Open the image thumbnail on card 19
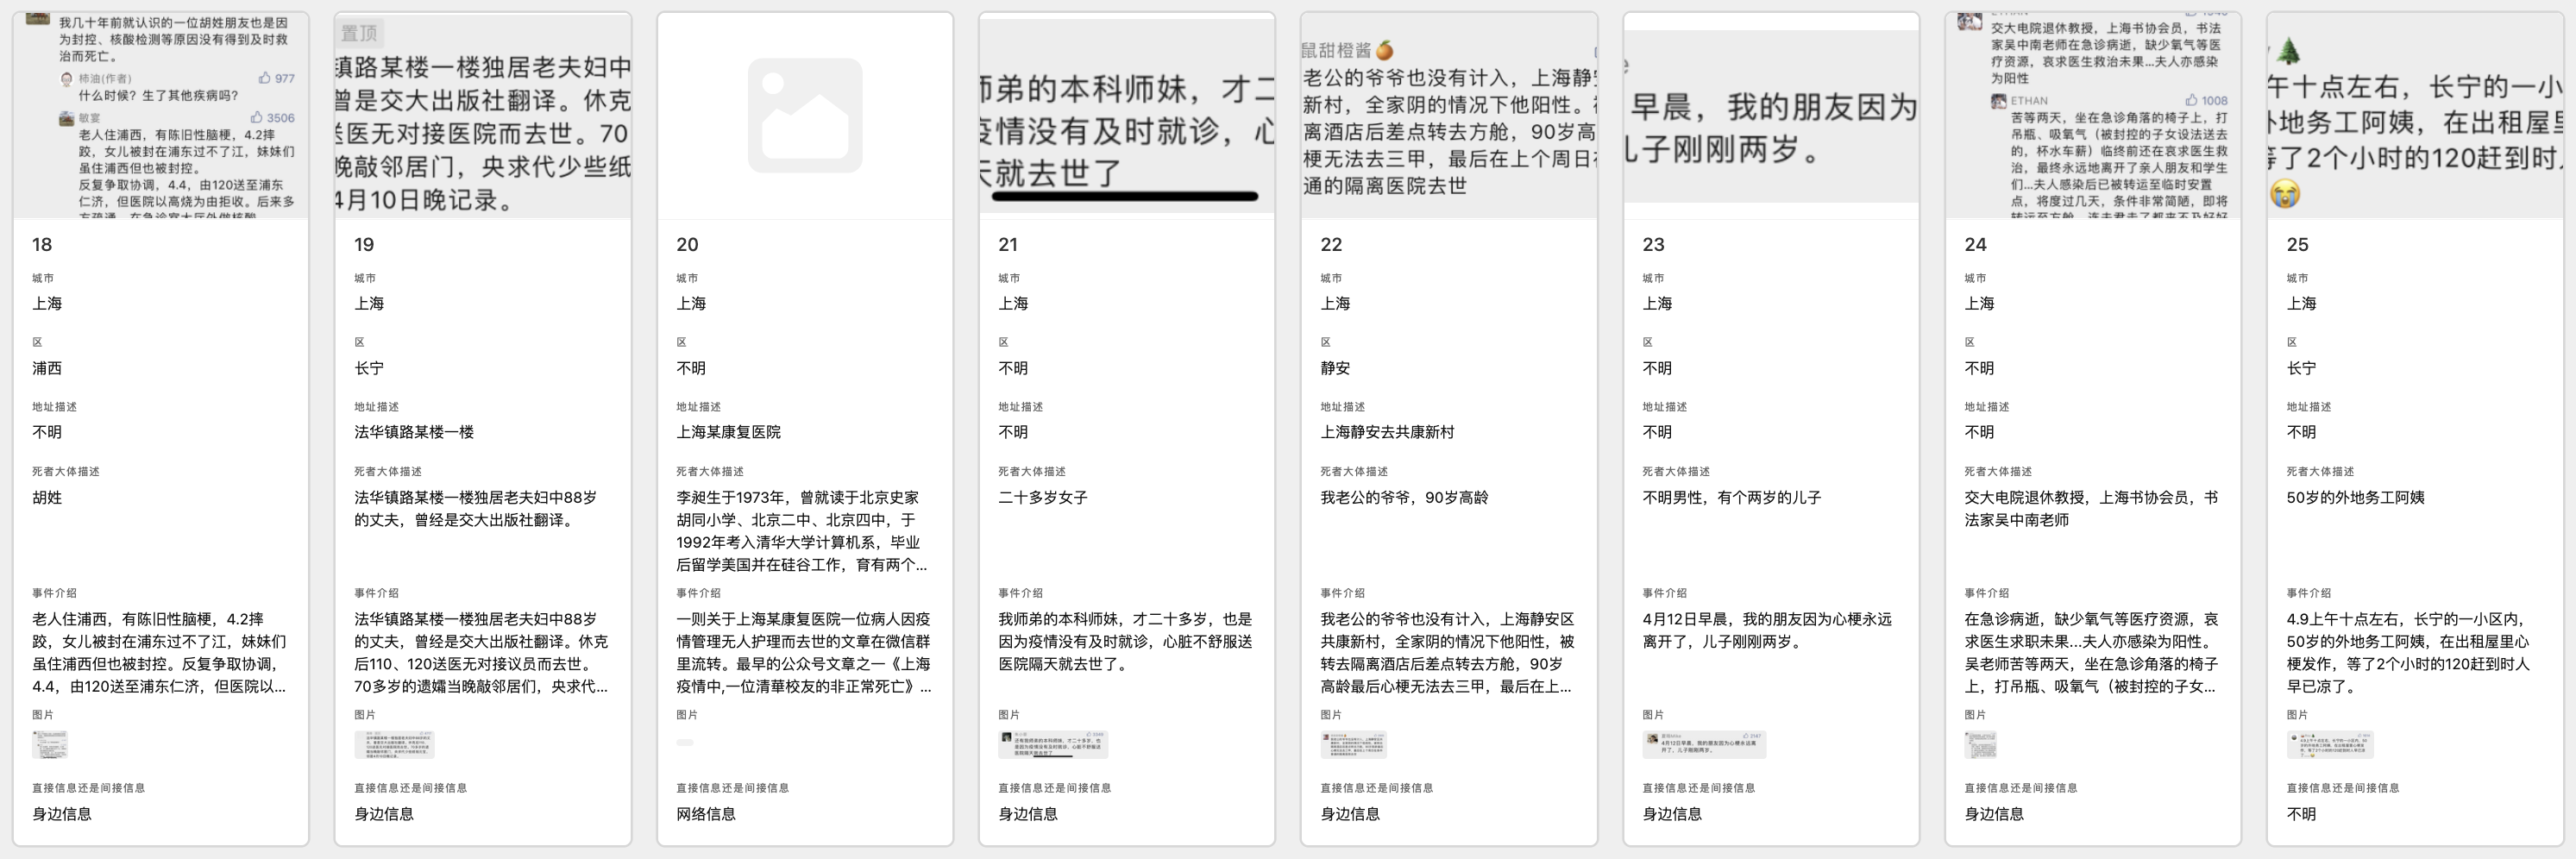 [x=397, y=744]
